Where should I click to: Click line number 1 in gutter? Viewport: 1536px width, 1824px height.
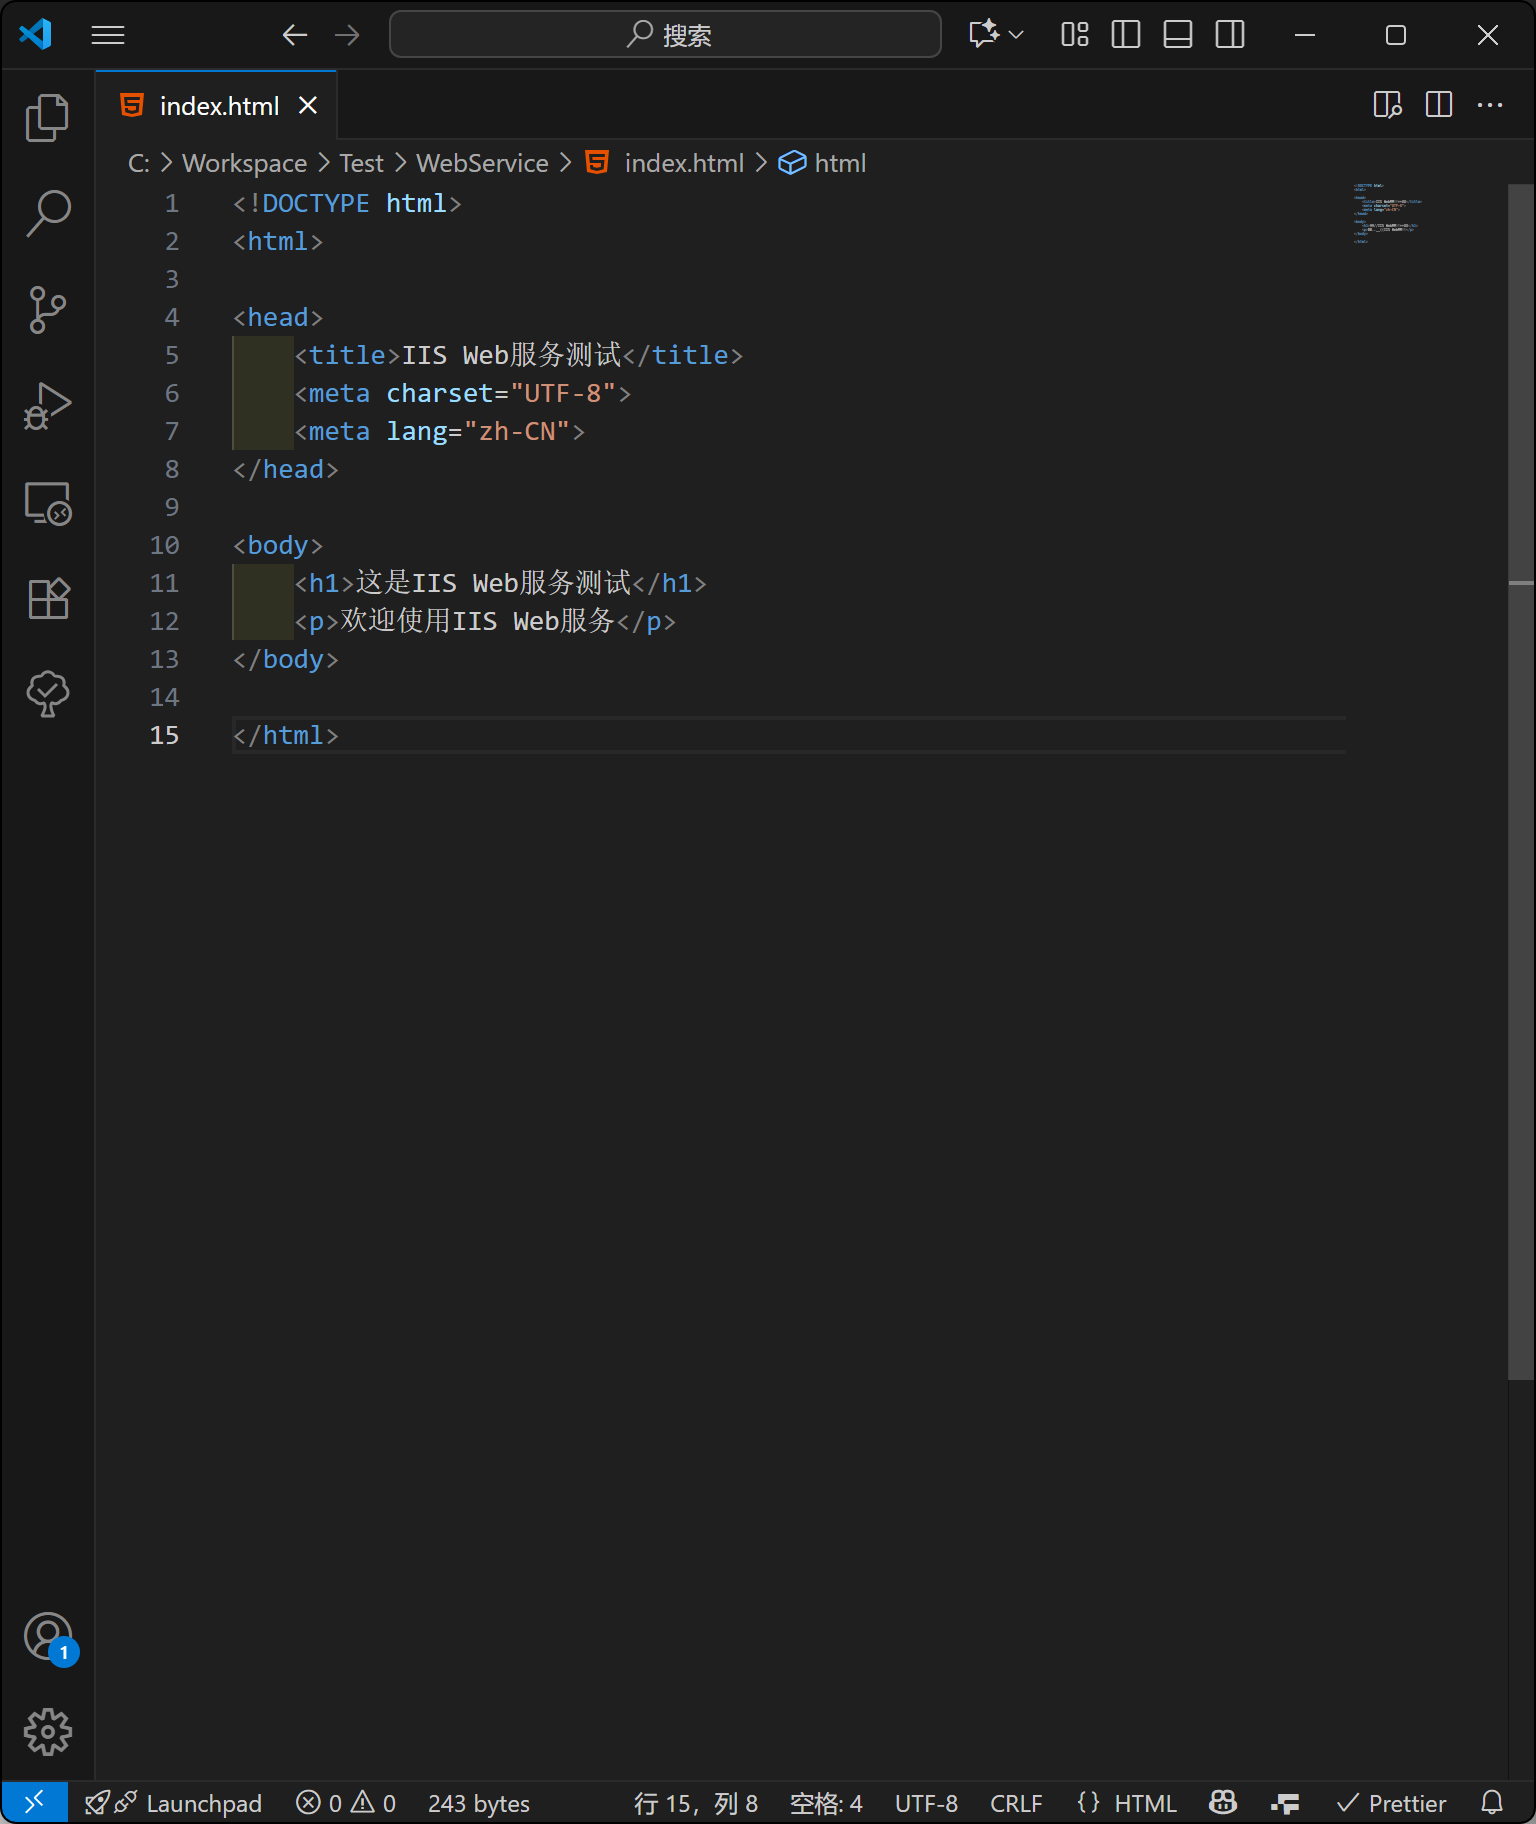tap(172, 203)
